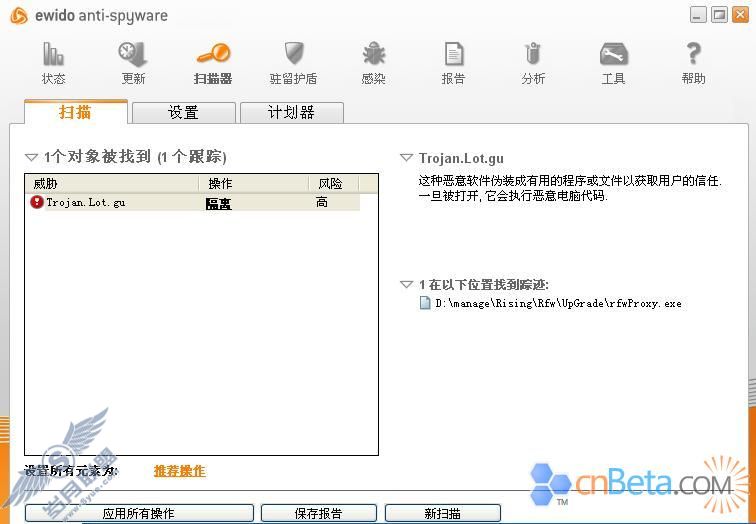Screen dimensions: 756x524
Task: Switch to the 计划器 tab
Action: (292, 112)
